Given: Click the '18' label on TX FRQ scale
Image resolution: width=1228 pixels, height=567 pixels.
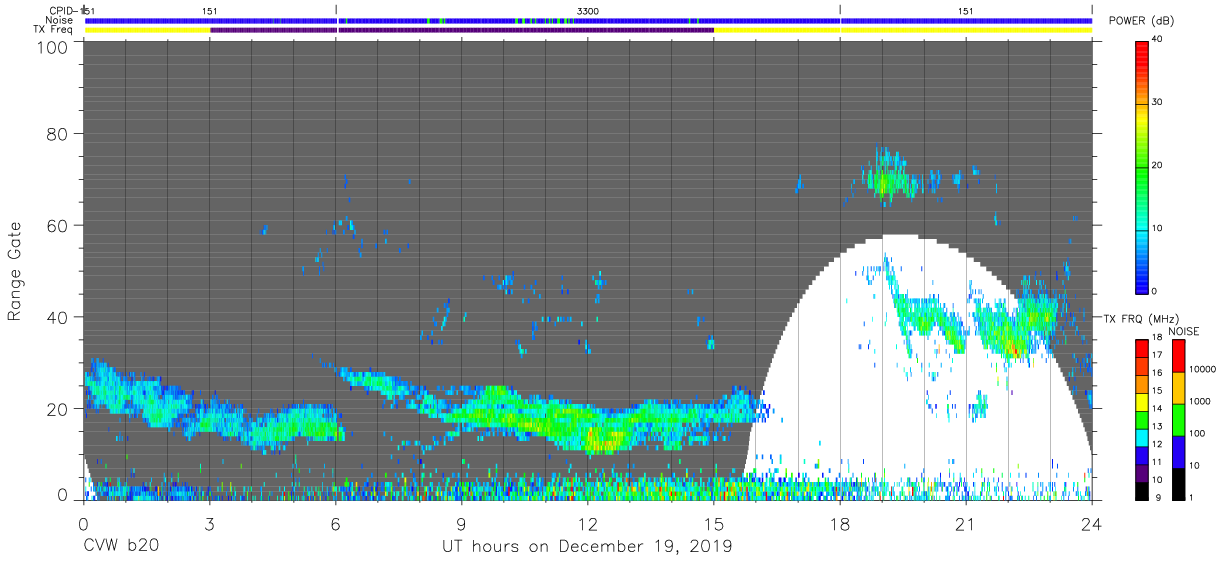Looking at the screenshot, I should tap(1156, 338).
